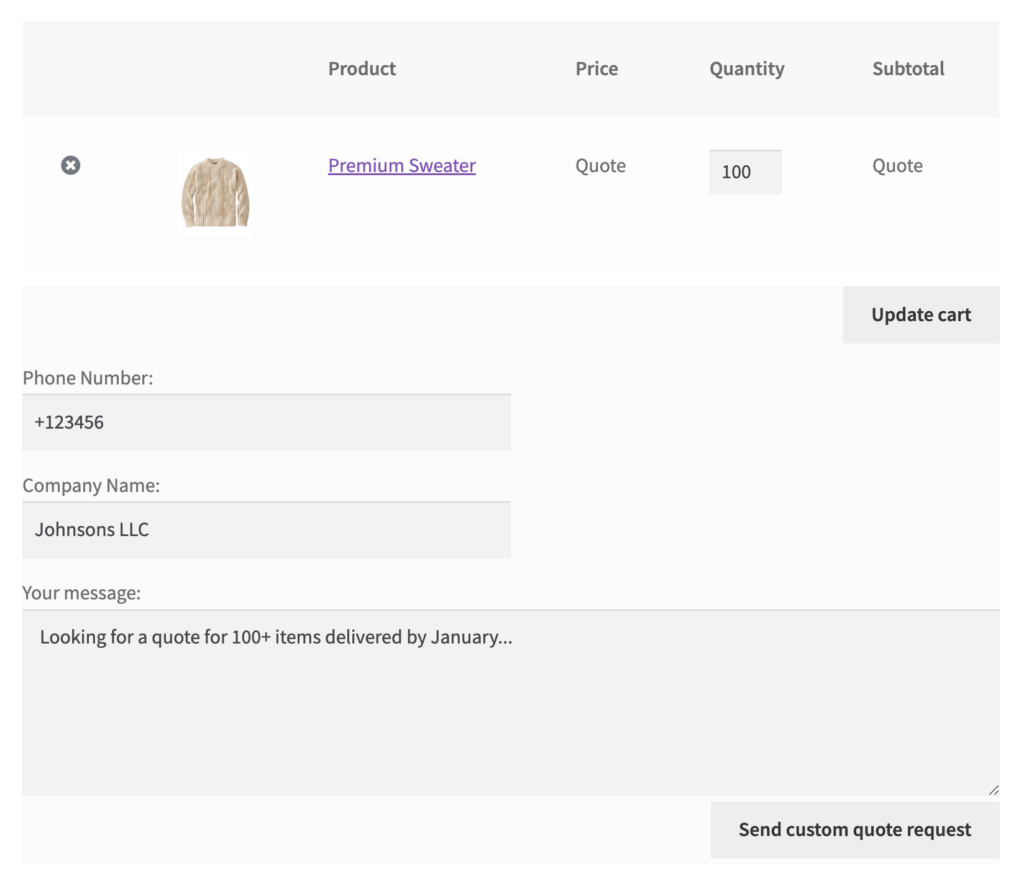This screenshot has height=887, width=1024.
Task: Select the Company Name label
Action: (91, 485)
